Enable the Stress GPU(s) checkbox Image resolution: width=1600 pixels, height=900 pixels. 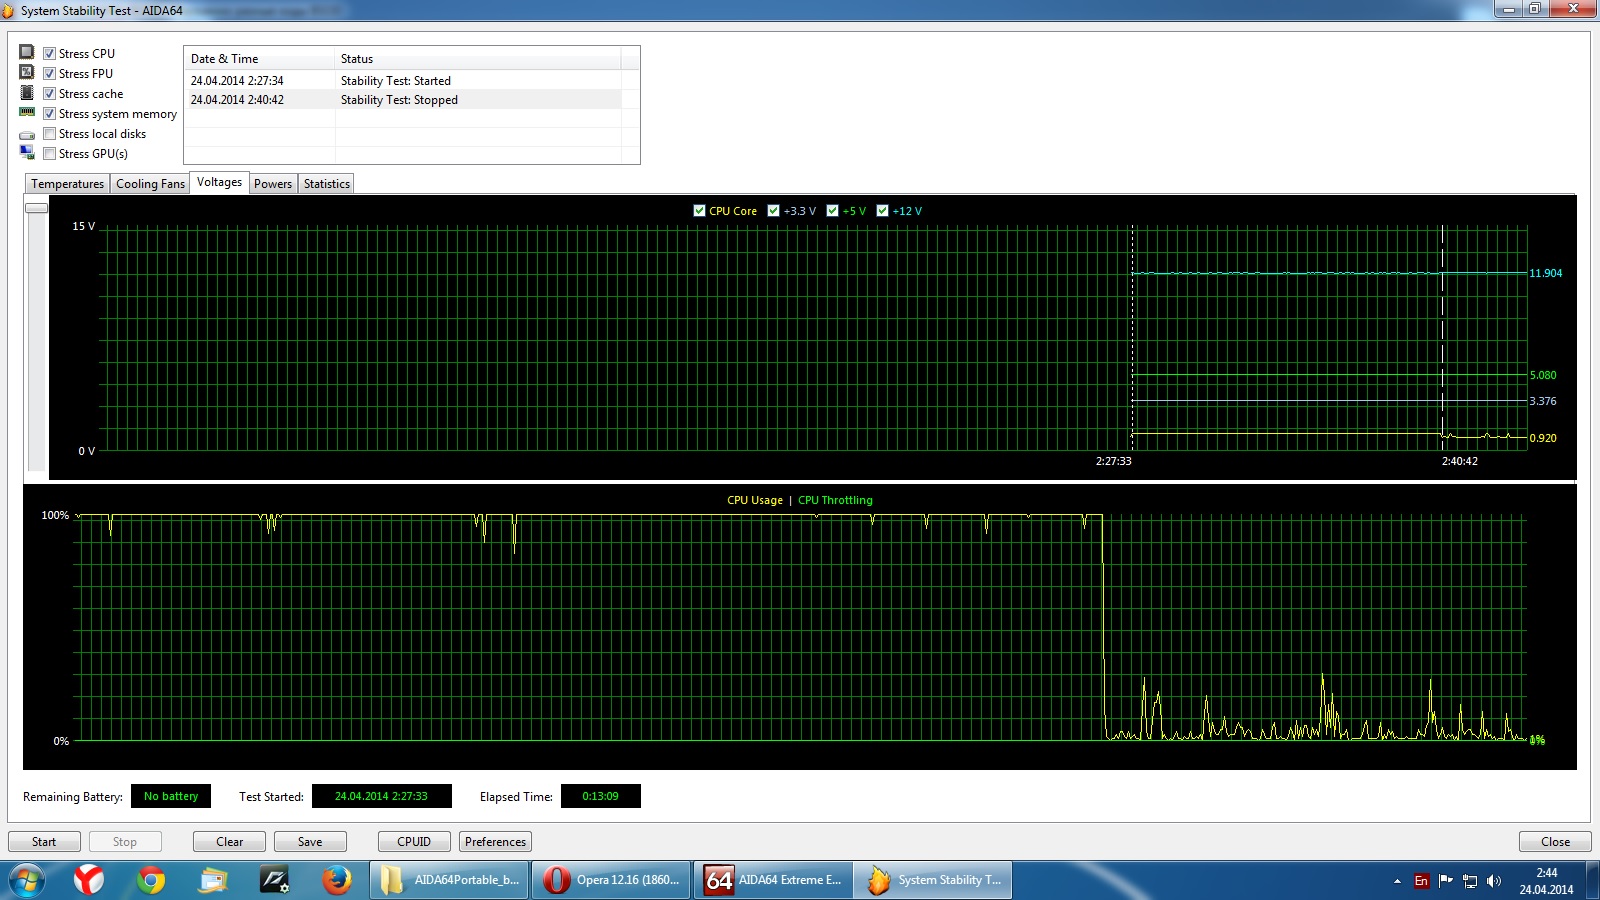click(49, 153)
